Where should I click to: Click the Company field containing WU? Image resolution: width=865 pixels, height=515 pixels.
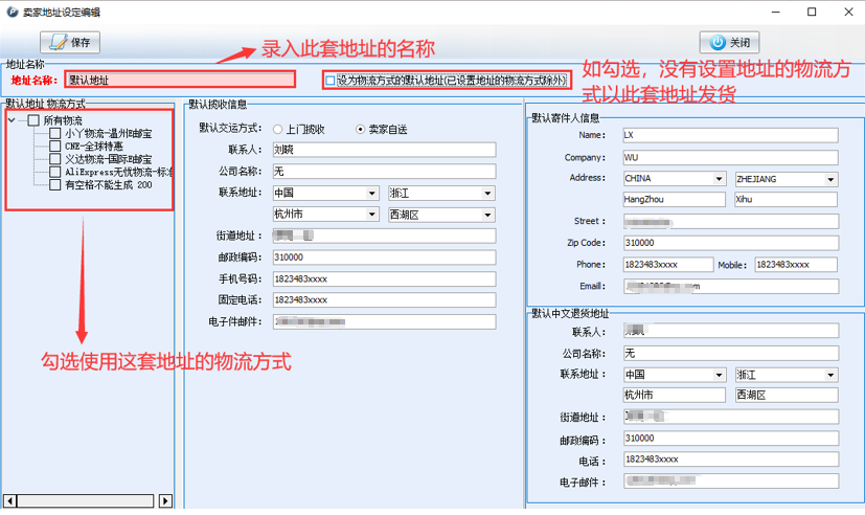[x=730, y=158]
